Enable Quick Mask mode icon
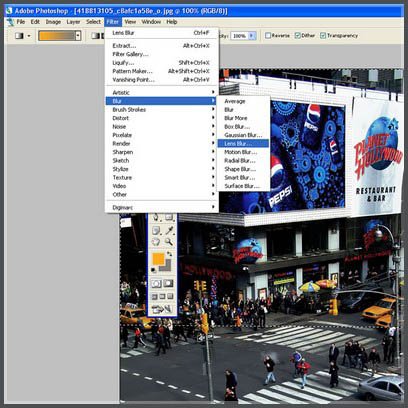Screen dimensions: 408x408 point(168,283)
